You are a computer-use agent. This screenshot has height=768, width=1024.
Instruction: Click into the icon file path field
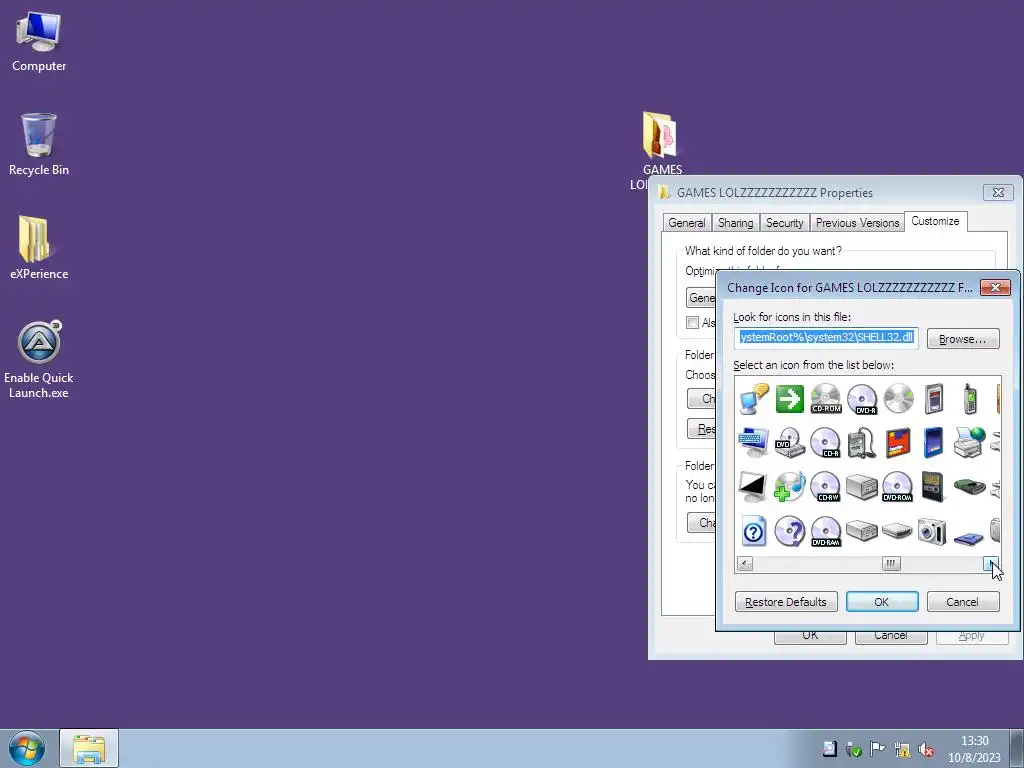tap(826, 338)
